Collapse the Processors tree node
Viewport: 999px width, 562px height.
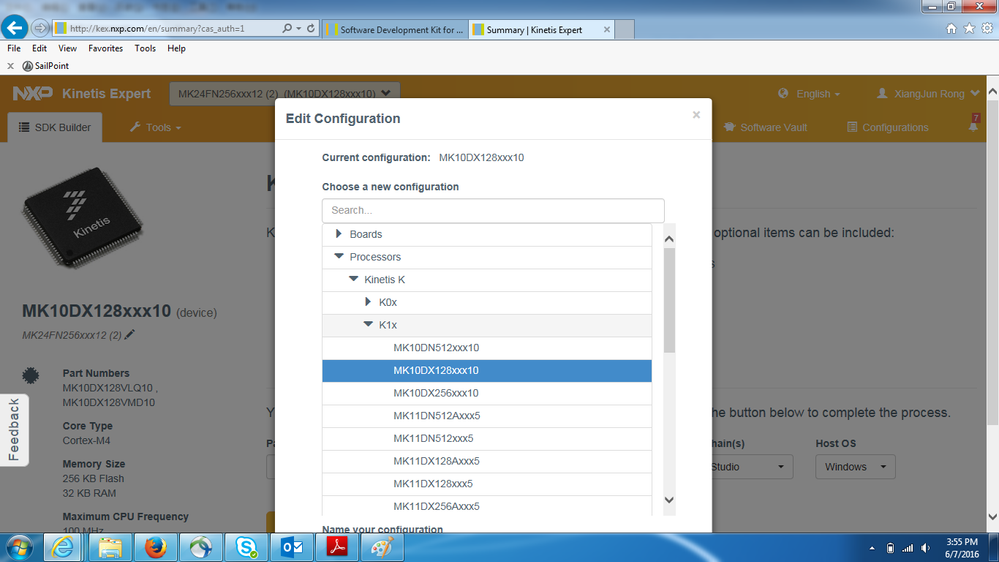click(x=338, y=256)
